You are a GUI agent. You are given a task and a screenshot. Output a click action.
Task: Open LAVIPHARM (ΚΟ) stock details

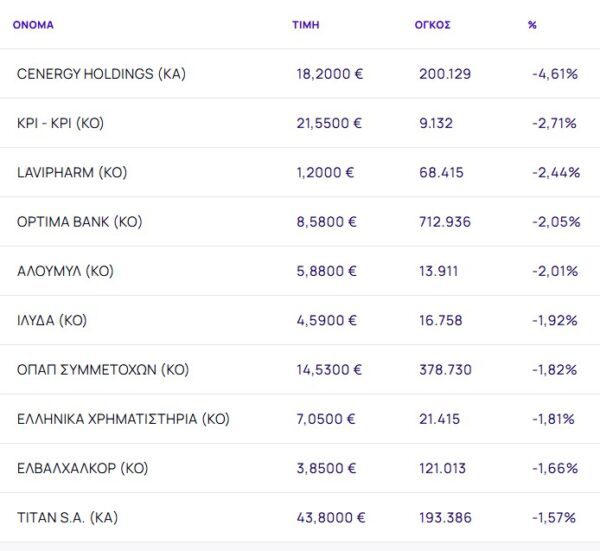point(72,172)
